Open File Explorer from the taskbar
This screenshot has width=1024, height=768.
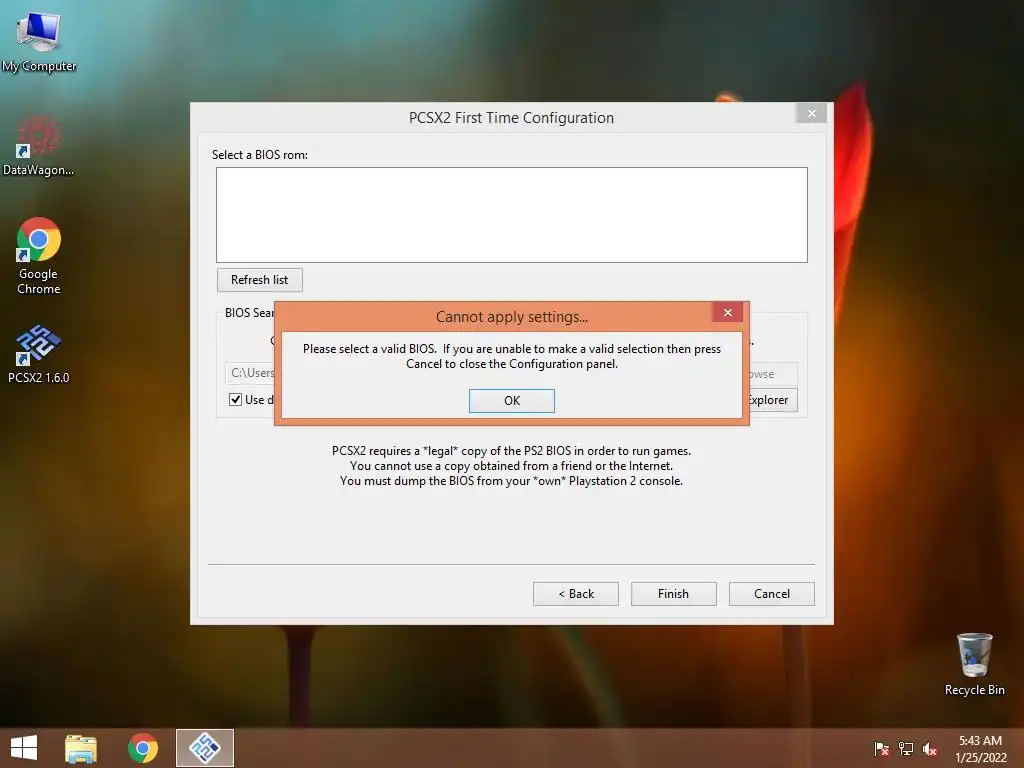click(81, 748)
